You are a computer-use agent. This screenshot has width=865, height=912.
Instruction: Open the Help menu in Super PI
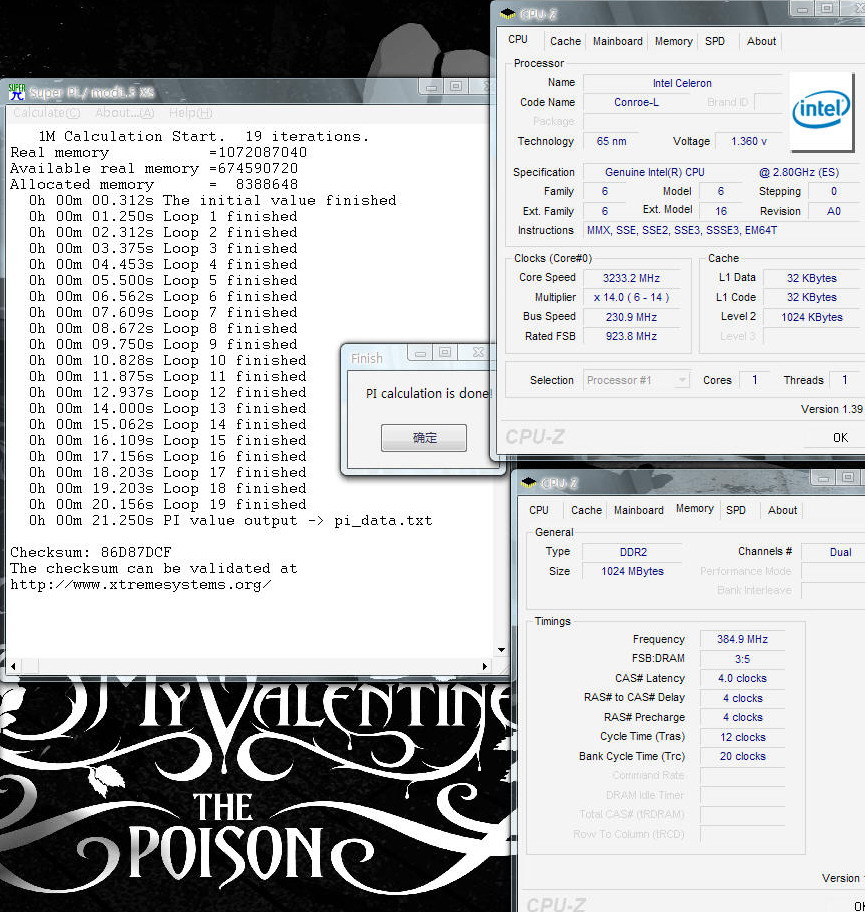tap(191, 113)
